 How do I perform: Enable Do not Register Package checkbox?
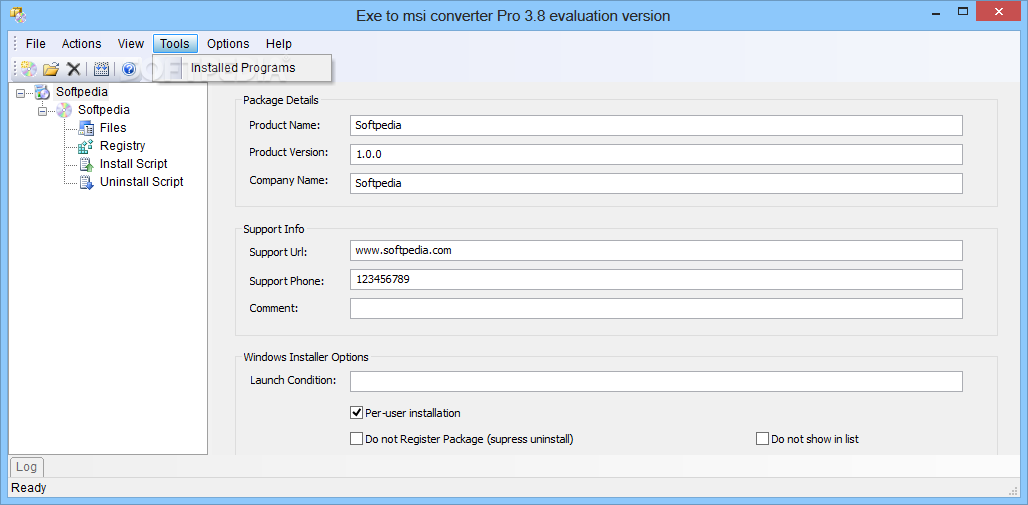[x=356, y=439]
